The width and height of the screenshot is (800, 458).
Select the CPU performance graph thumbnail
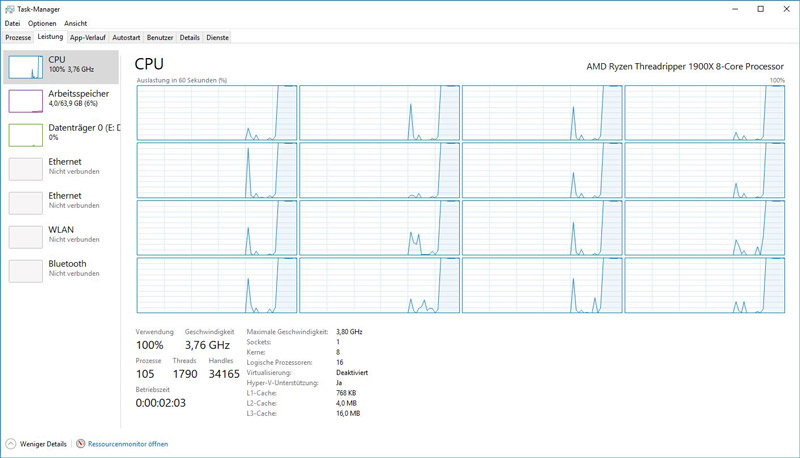[25, 67]
